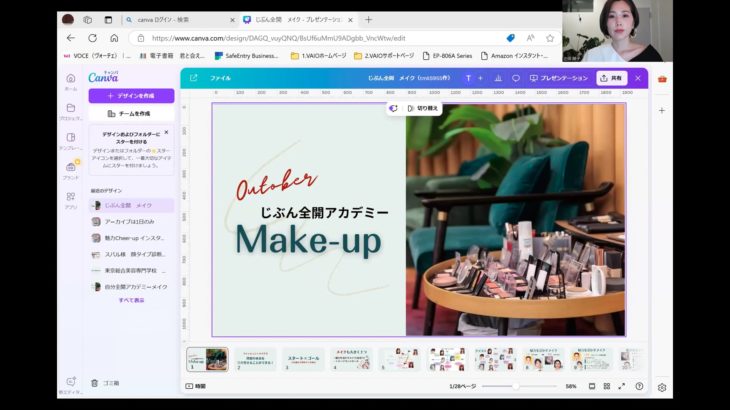The image size is (730, 410).
Task: Click チームを作成 button
Action: (131, 114)
